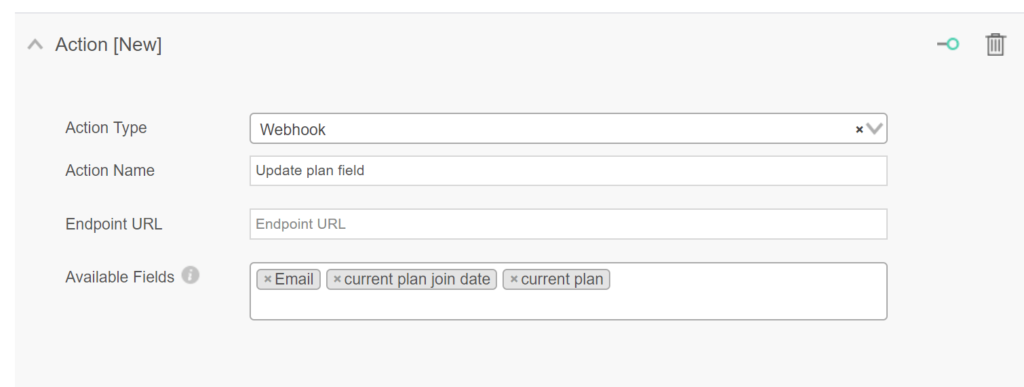The image size is (1024, 387).
Task: Select the Webhook combo box text
Action: pos(293,129)
